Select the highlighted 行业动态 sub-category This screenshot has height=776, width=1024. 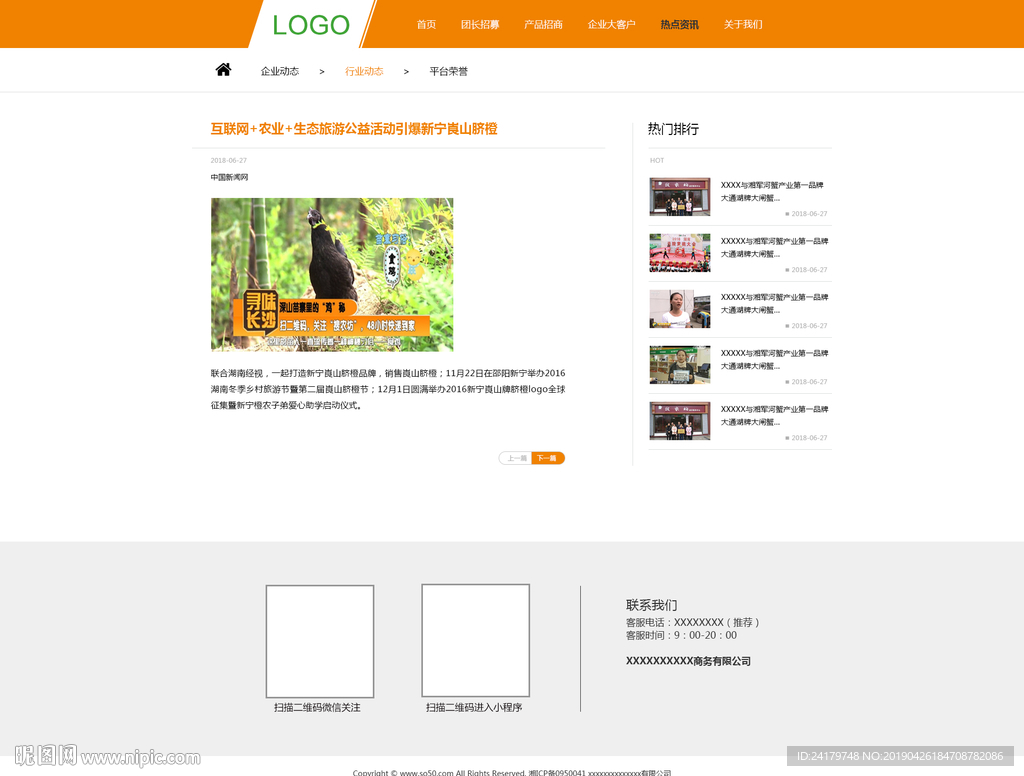[364, 71]
